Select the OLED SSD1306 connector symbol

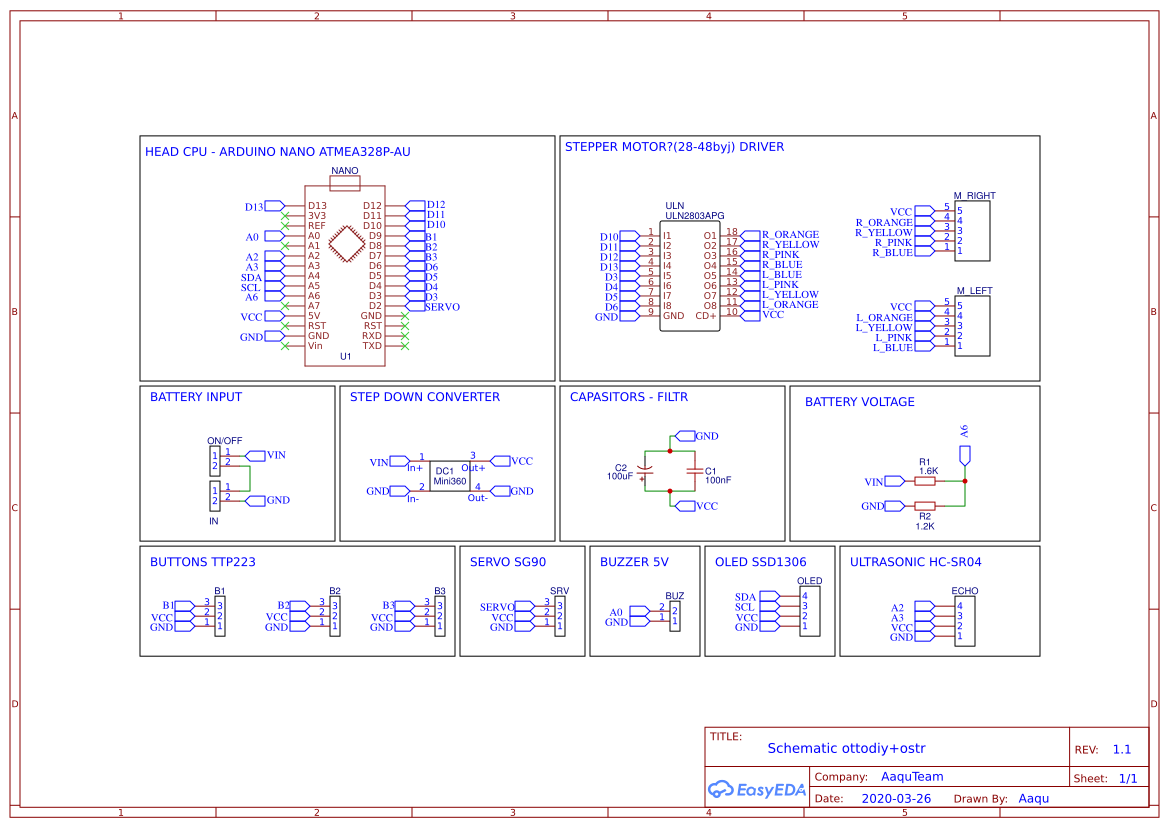point(808,610)
